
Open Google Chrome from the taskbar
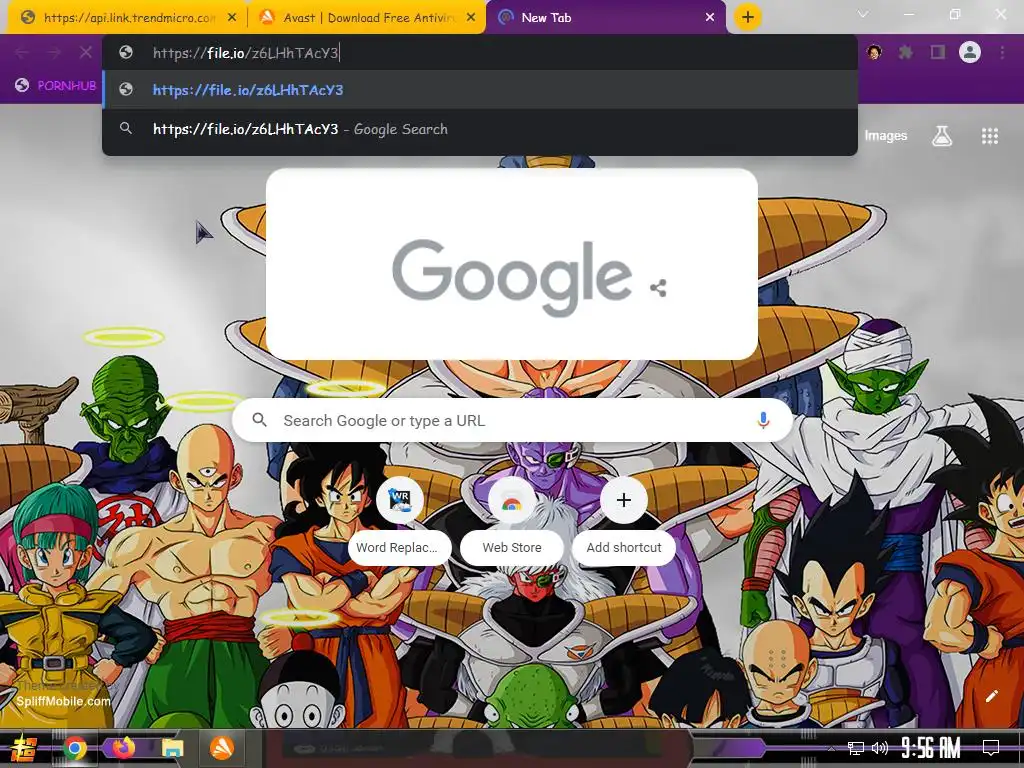(x=75, y=748)
